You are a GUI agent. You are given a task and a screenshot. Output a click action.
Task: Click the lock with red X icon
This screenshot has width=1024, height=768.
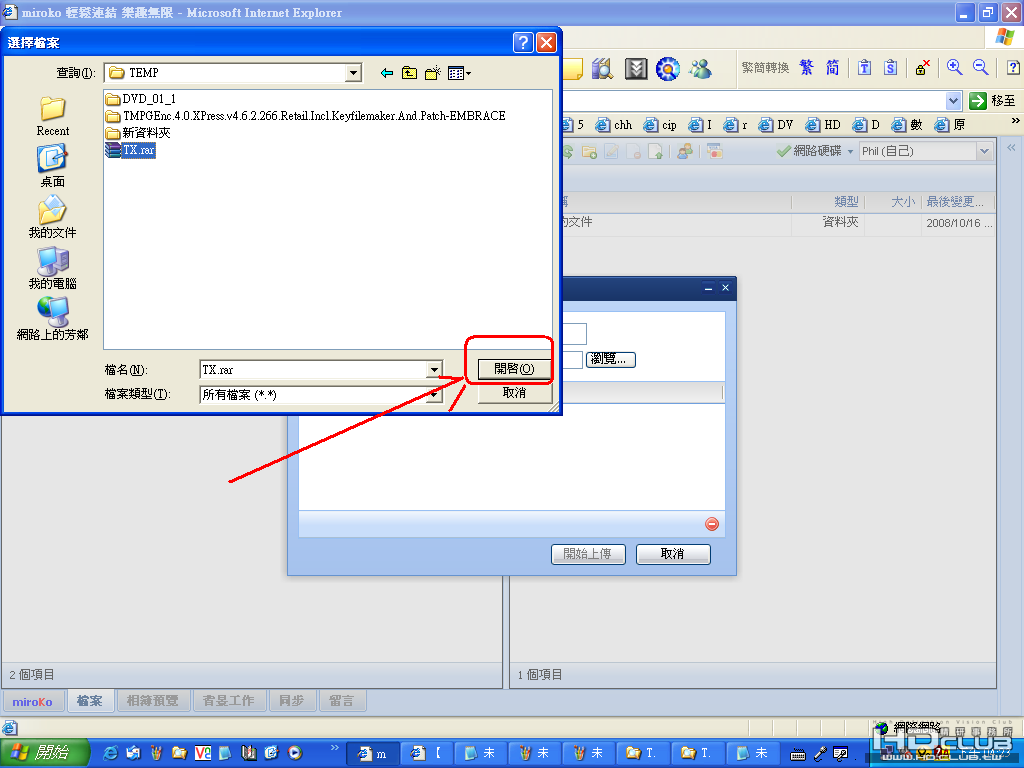click(x=922, y=68)
